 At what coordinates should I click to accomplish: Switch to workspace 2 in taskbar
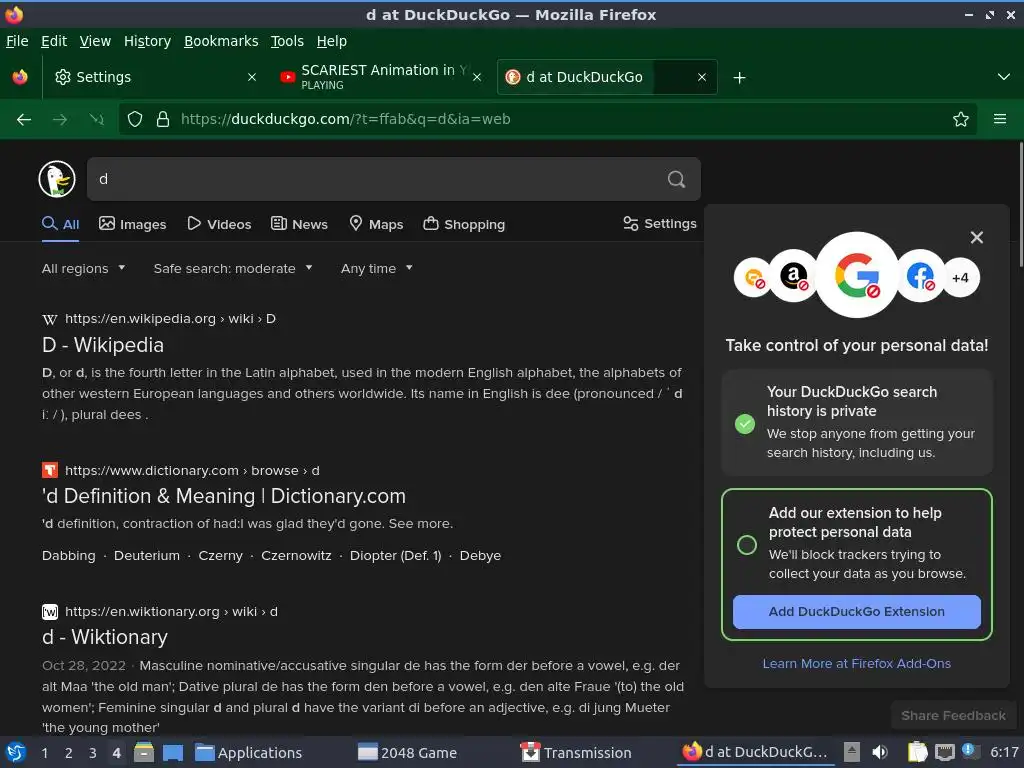[69, 752]
